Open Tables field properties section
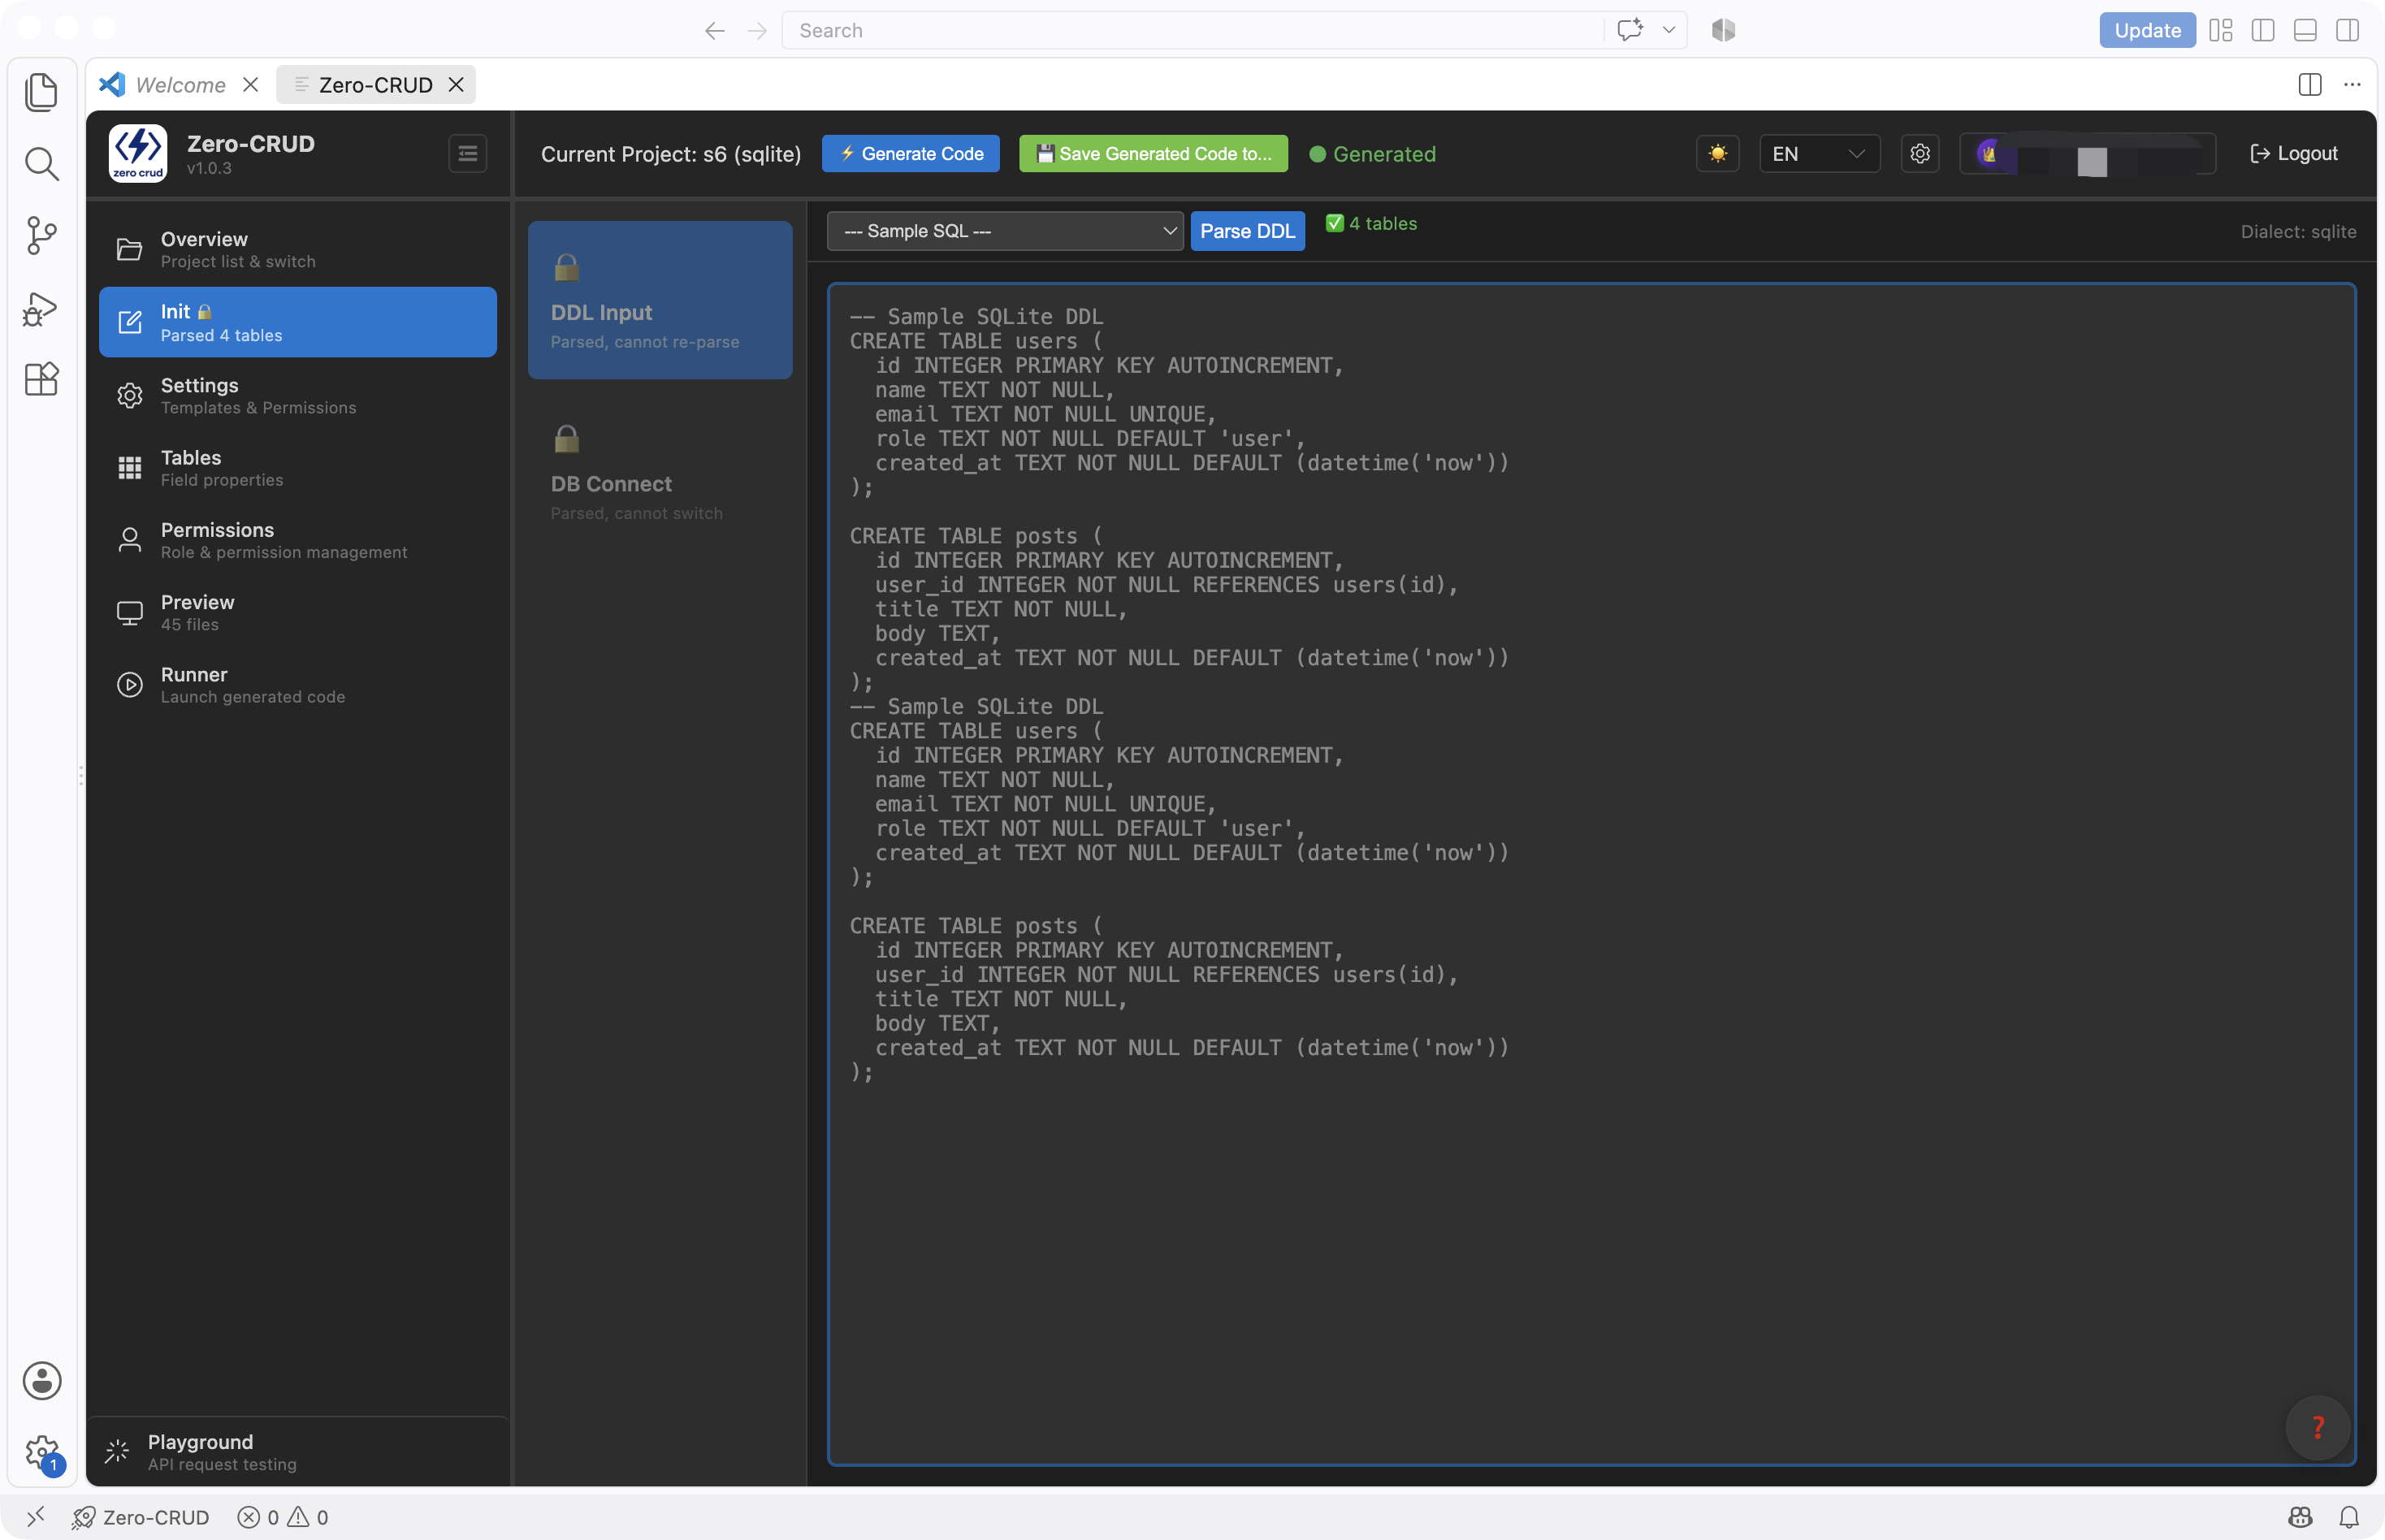The image size is (2385, 1540). (x=298, y=468)
